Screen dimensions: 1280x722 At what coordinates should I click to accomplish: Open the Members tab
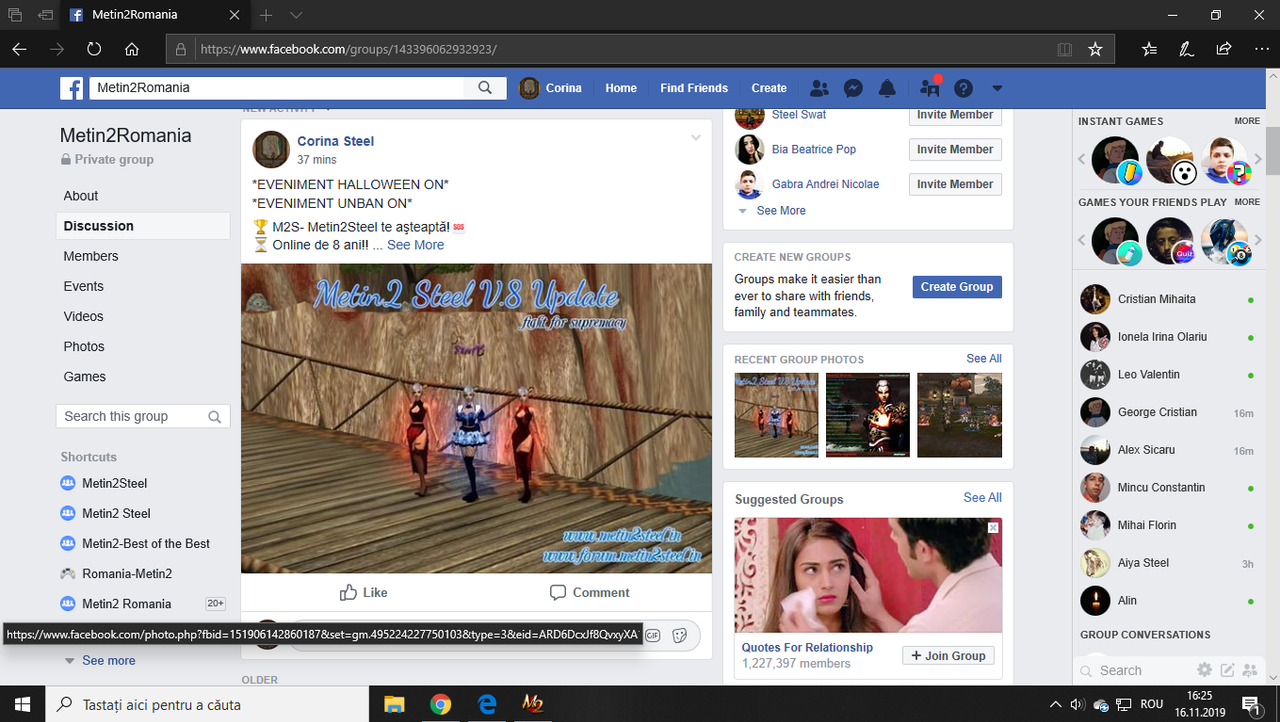pyautogui.click(x=91, y=256)
